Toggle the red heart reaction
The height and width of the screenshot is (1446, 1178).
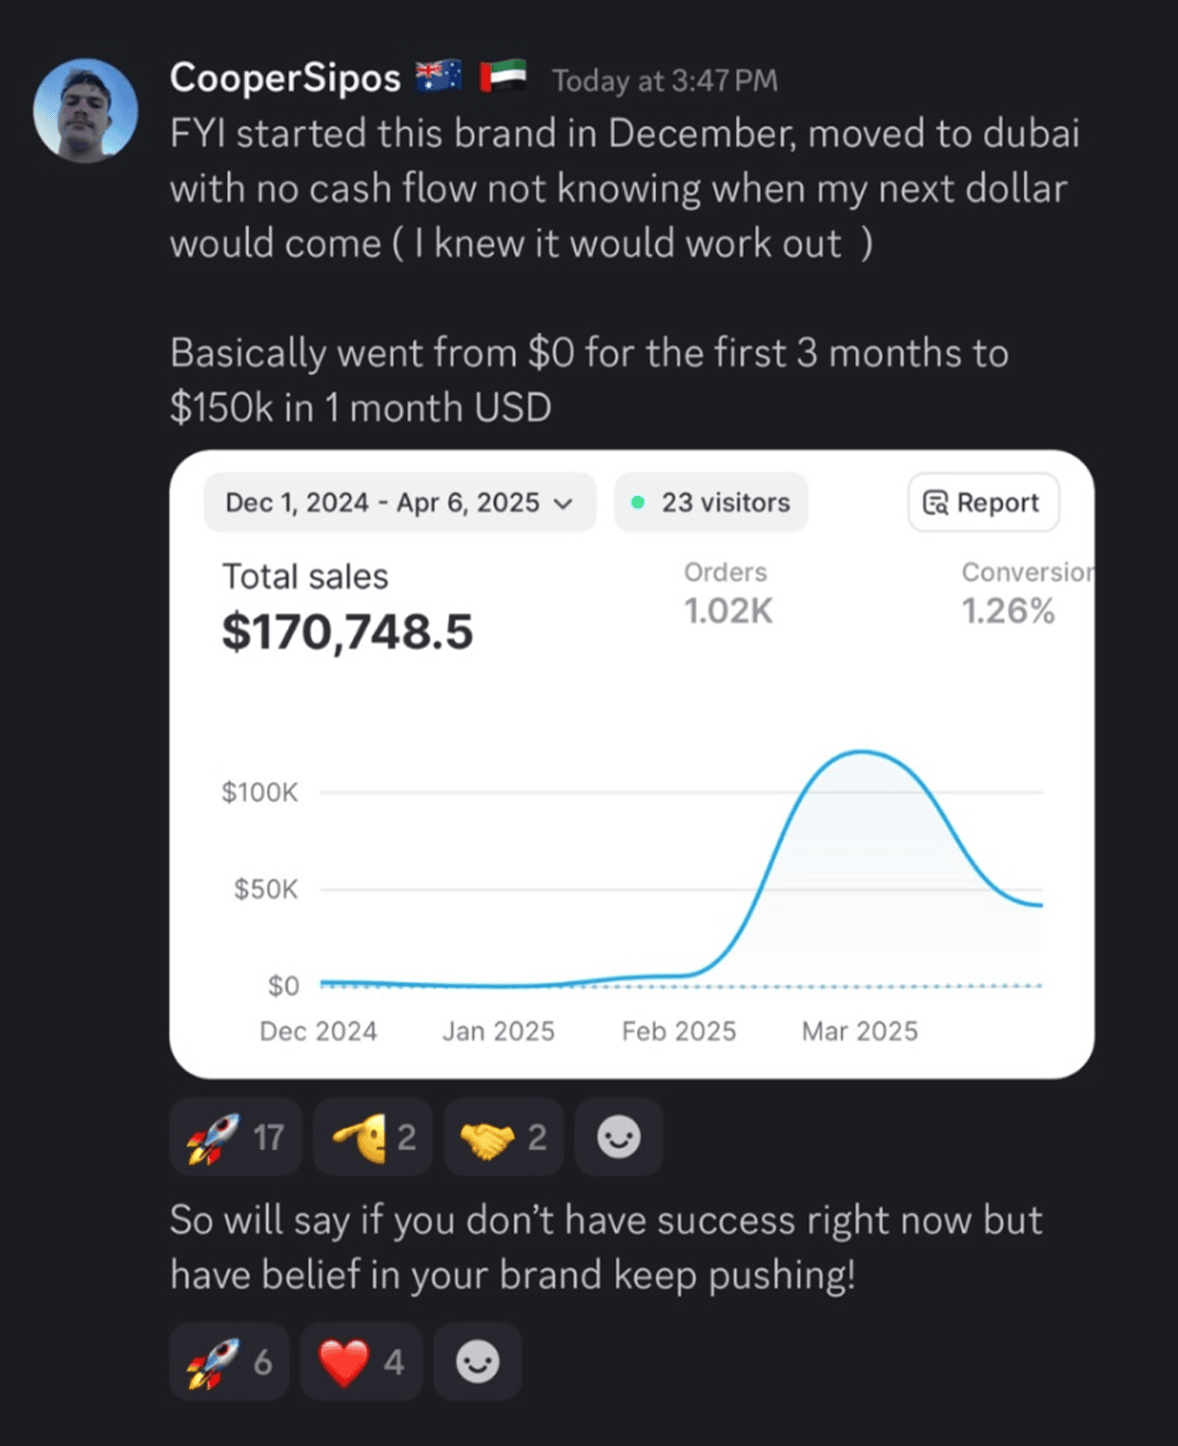(360, 1362)
